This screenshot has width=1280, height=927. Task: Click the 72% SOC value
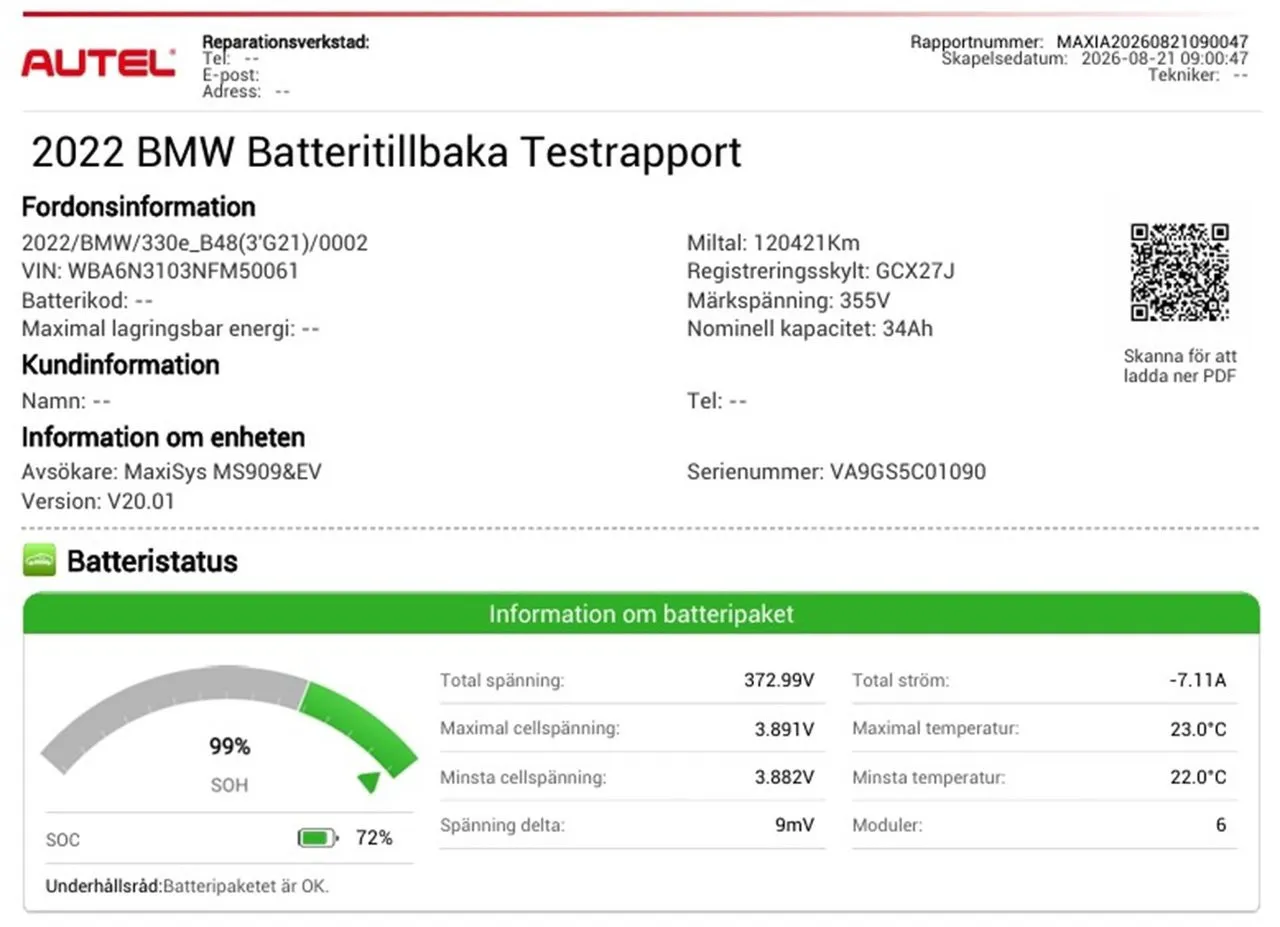(374, 838)
